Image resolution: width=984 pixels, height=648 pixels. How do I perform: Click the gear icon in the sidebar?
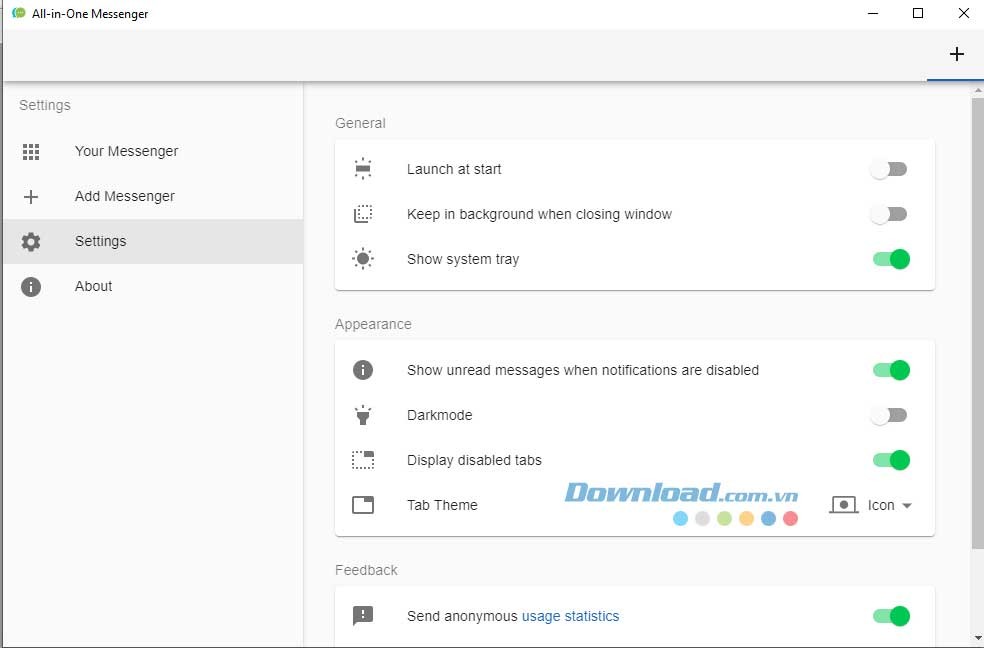31,242
